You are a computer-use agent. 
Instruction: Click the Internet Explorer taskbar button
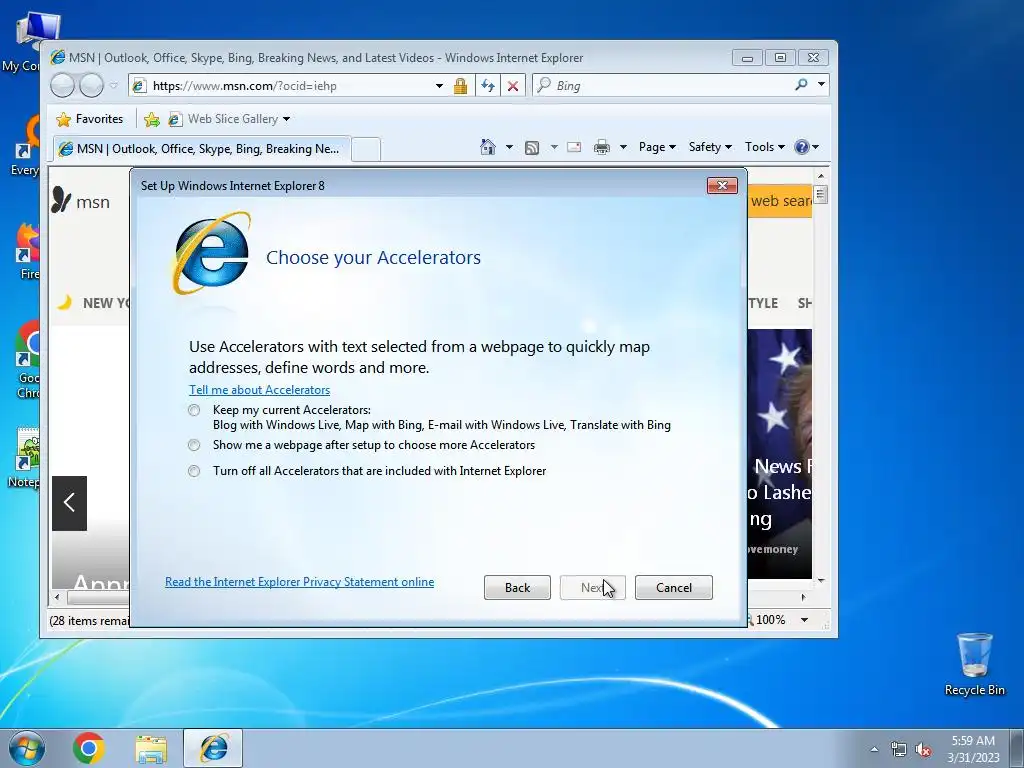point(214,748)
